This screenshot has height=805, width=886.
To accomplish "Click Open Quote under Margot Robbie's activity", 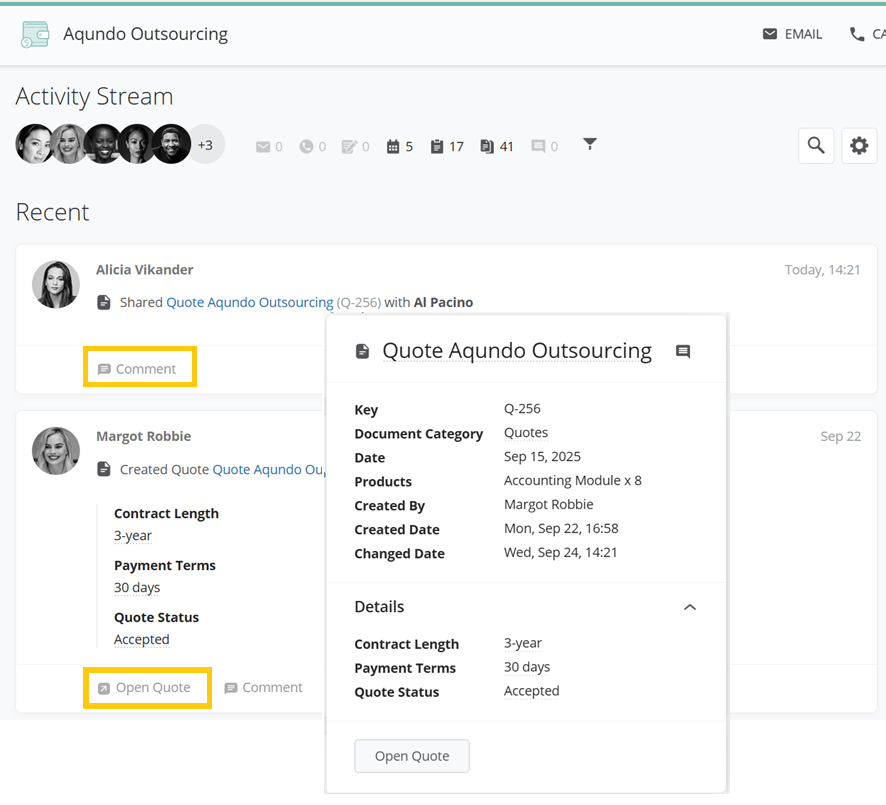I will 145,688.
